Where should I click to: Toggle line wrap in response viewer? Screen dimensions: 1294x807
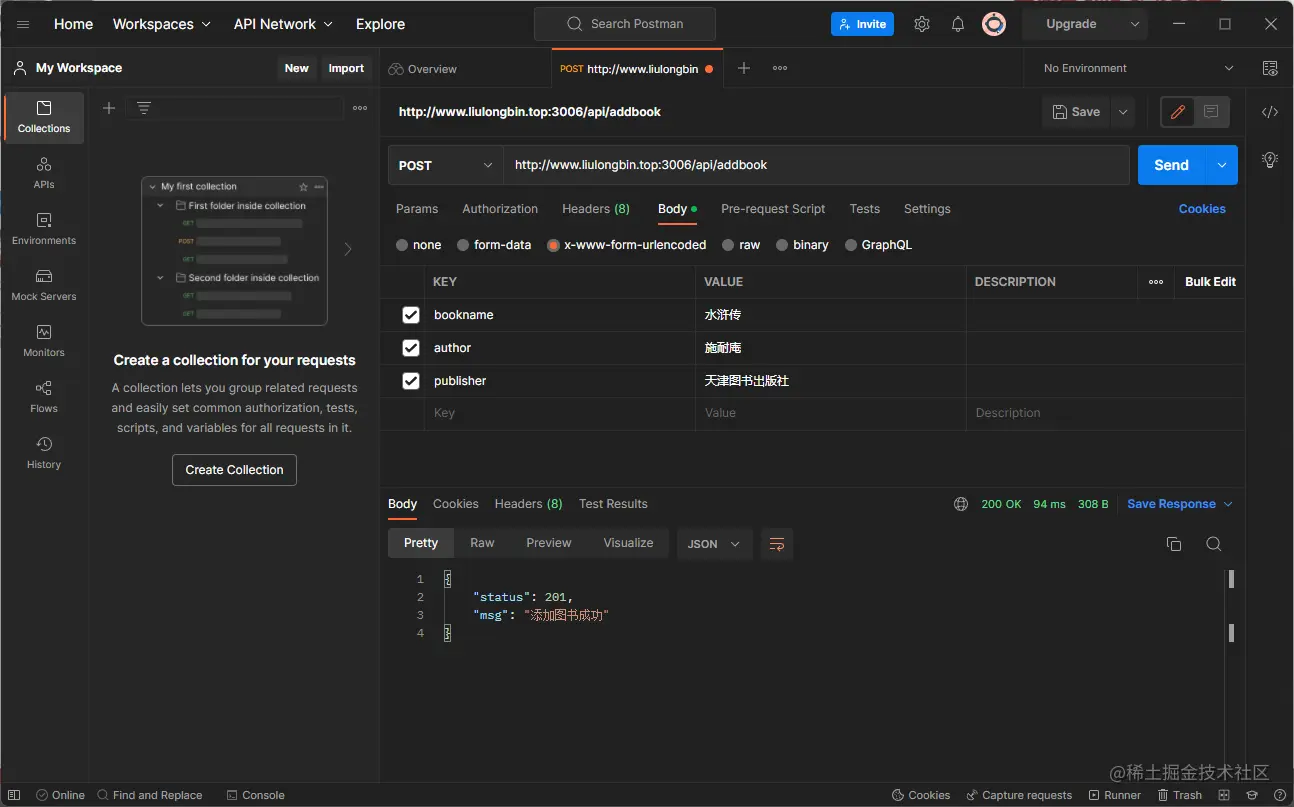tap(777, 544)
